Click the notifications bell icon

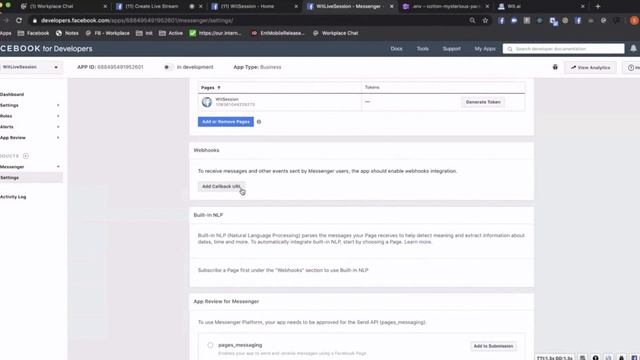(633, 48)
